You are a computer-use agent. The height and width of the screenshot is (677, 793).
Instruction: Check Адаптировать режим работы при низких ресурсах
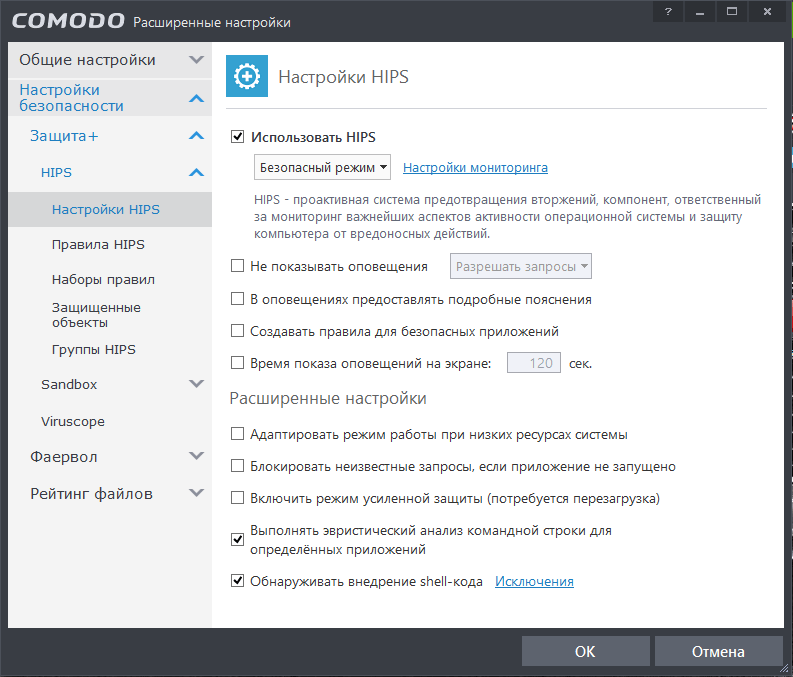click(x=237, y=434)
